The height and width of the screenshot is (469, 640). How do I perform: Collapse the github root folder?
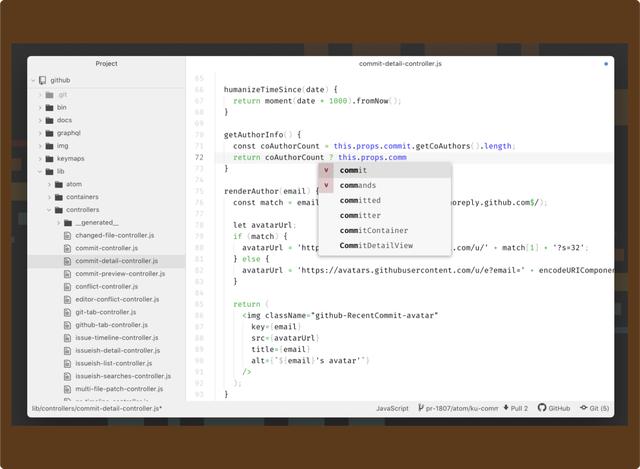point(33,80)
